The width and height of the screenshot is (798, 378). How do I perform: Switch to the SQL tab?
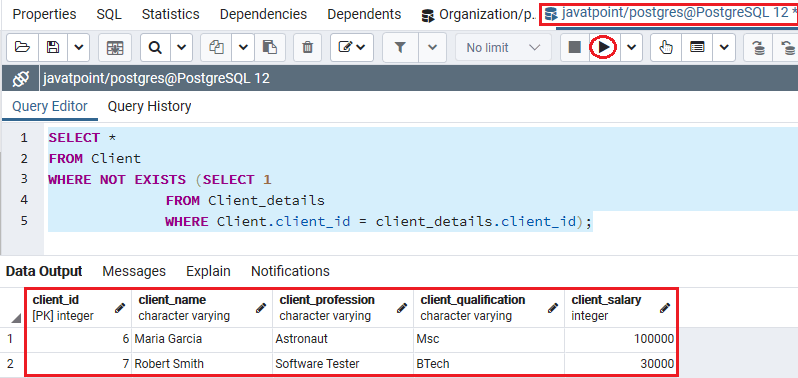coord(109,14)
